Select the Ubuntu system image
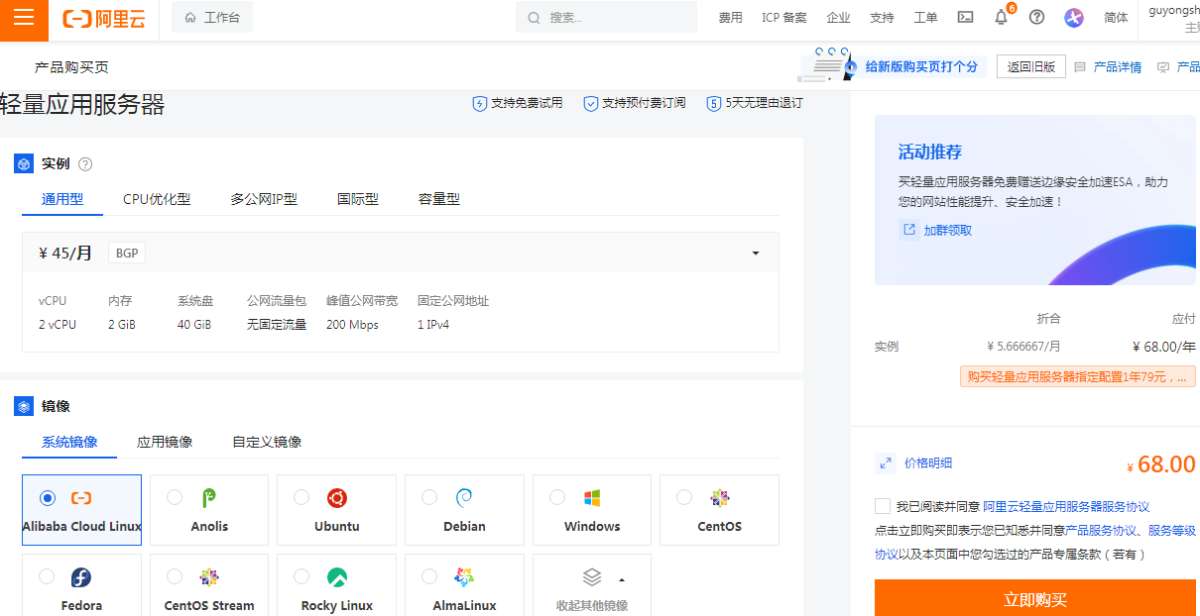The width and height of the screenshot is (1200, 616). coord(336,509)
